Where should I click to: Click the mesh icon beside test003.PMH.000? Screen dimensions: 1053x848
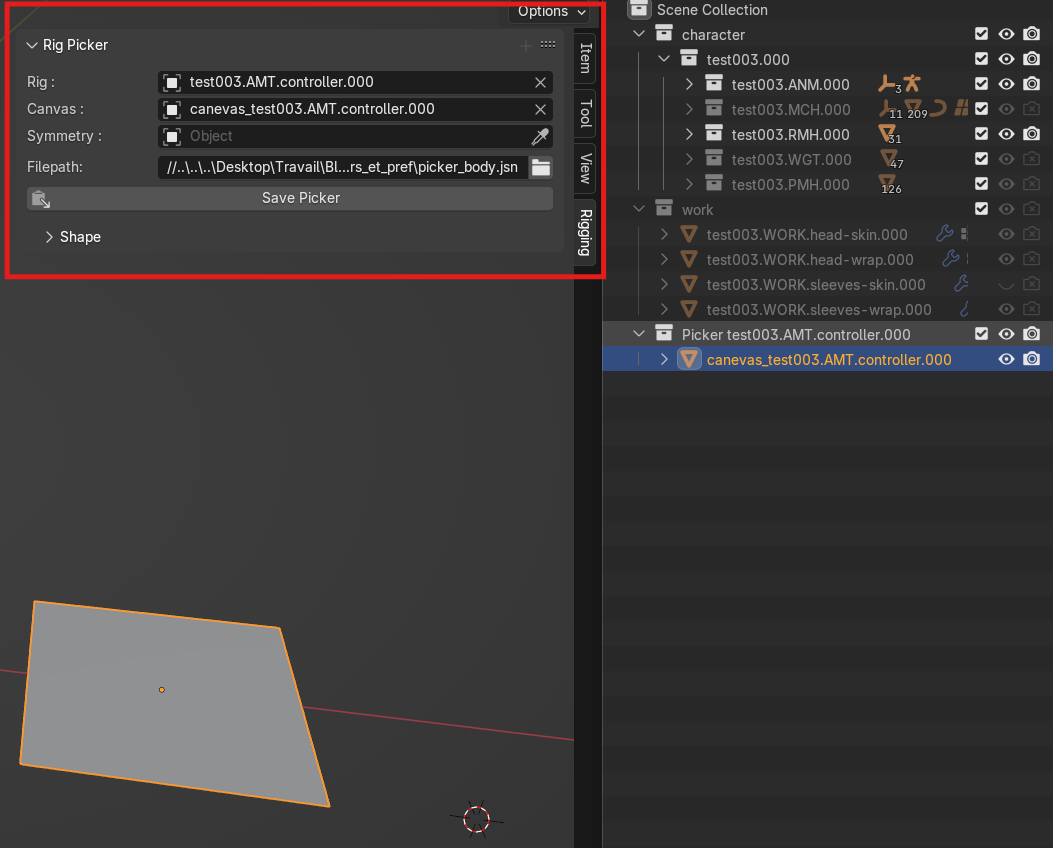[886, 182]
